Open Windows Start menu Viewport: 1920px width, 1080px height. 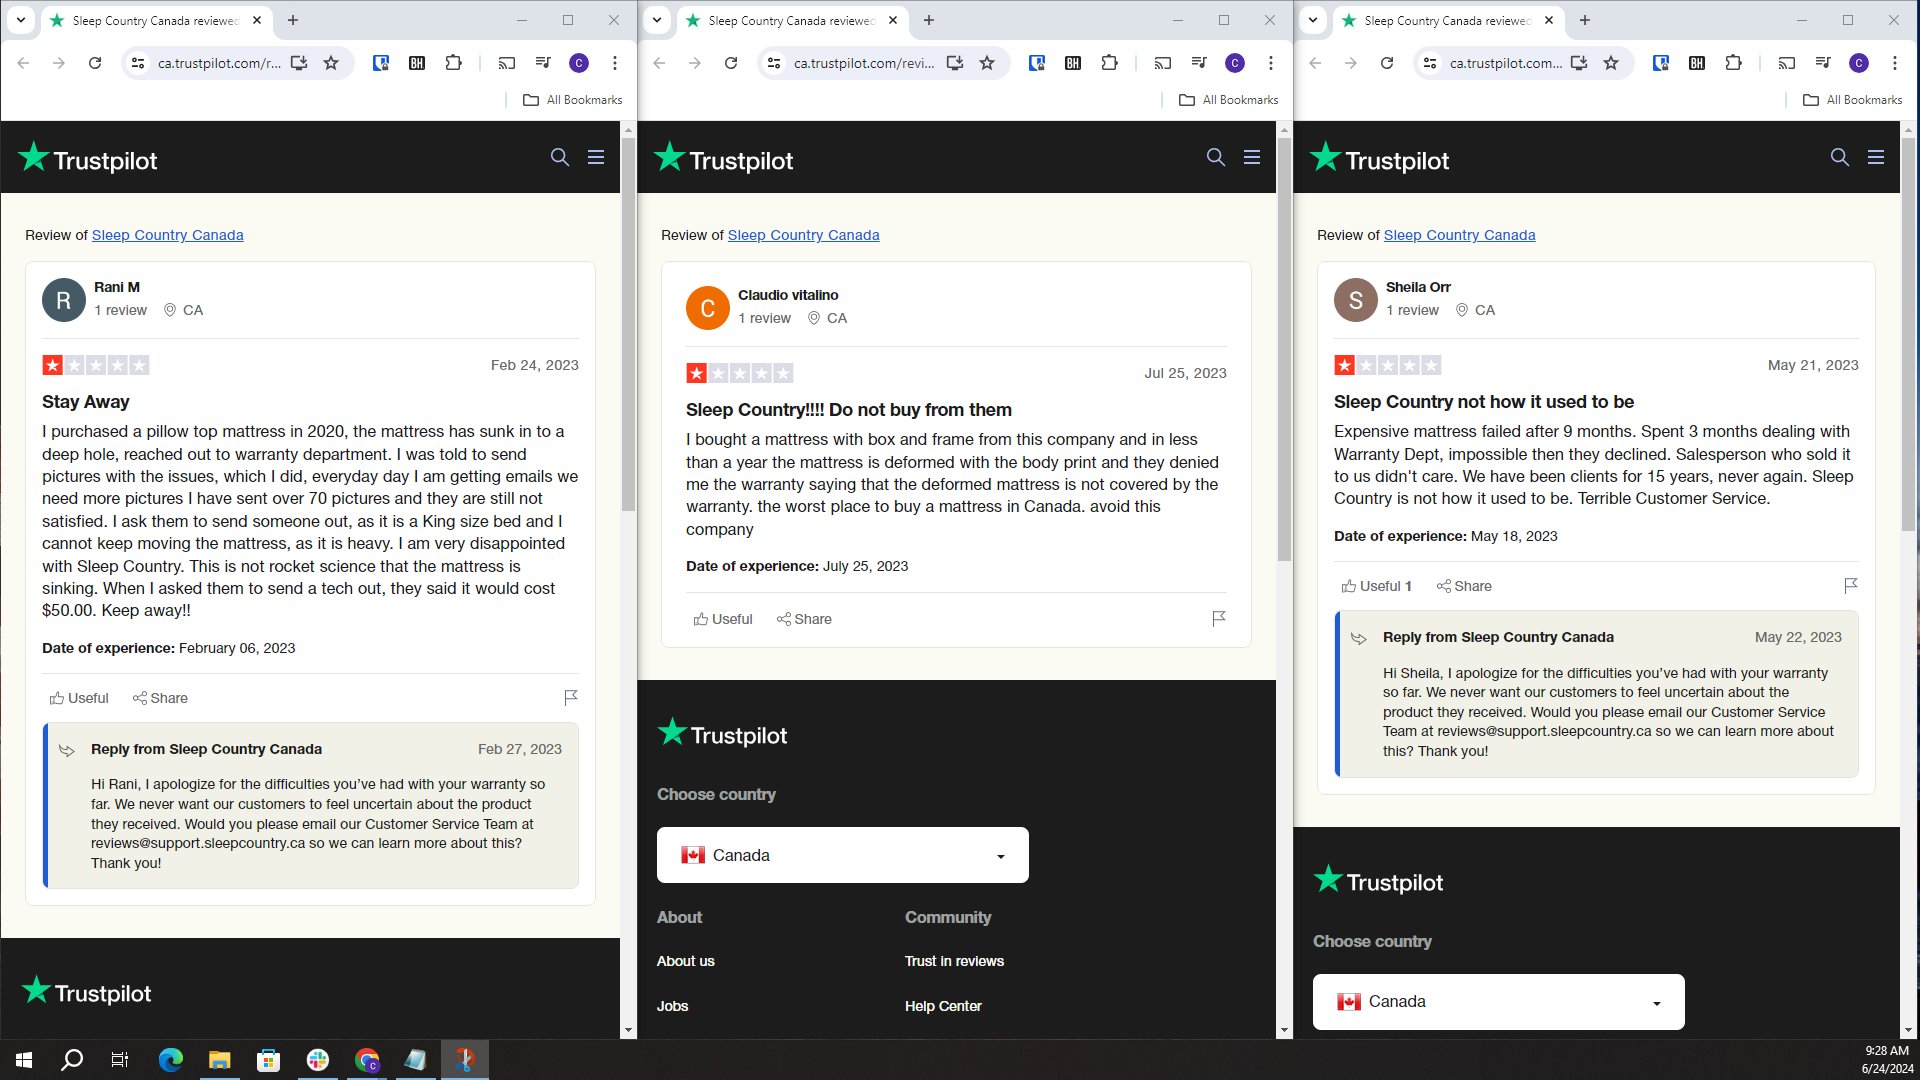(24, 1060)
